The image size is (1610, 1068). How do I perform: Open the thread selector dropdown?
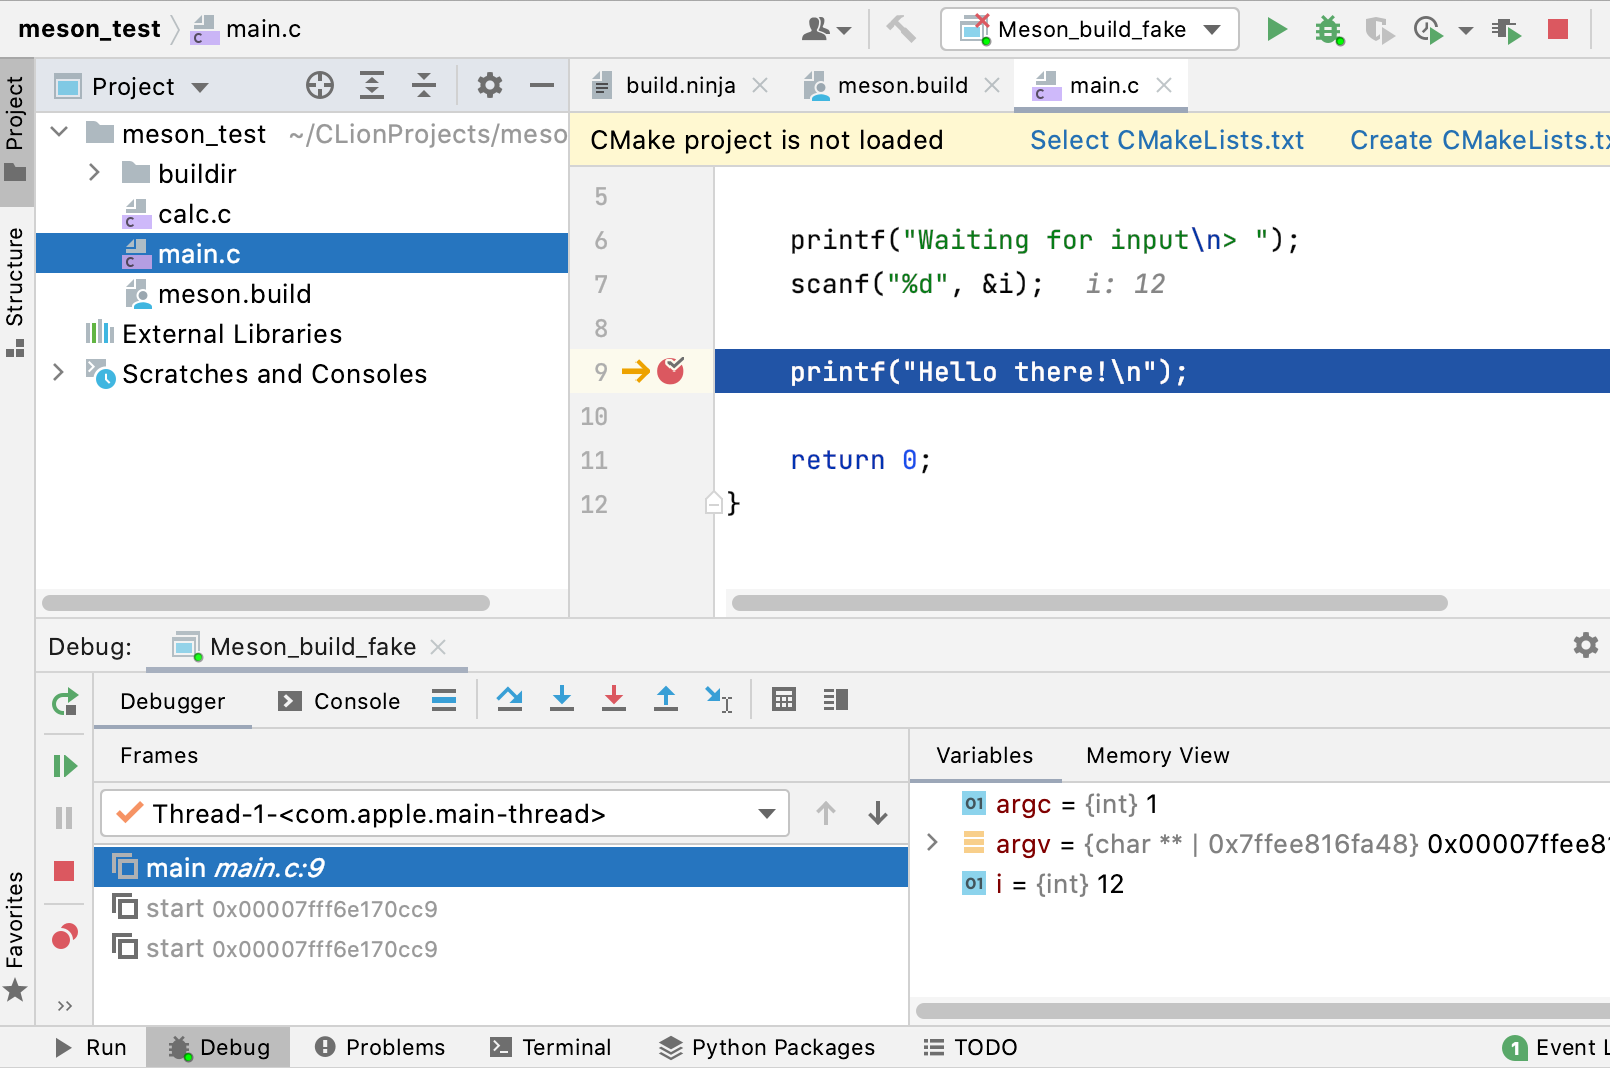[x=767, y=813]
